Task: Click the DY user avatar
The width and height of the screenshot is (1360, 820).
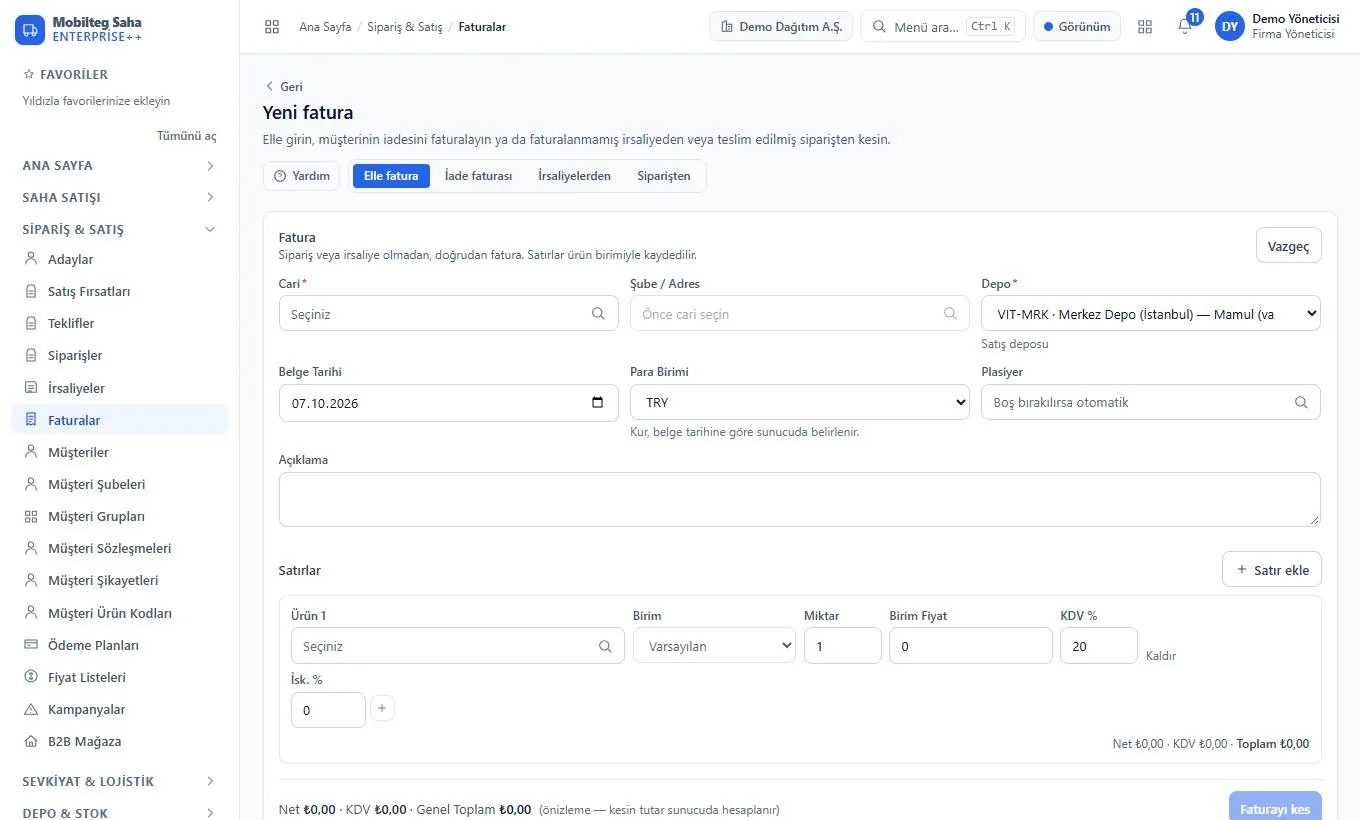Action: coord(1230,27)
